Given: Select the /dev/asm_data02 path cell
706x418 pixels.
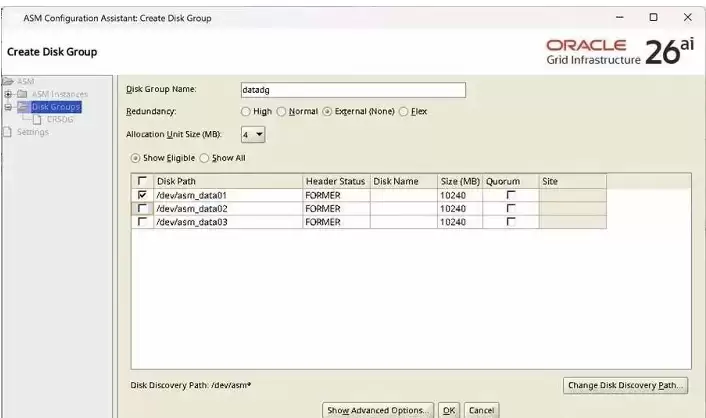Looking at the screenshot, I should 228,209.
